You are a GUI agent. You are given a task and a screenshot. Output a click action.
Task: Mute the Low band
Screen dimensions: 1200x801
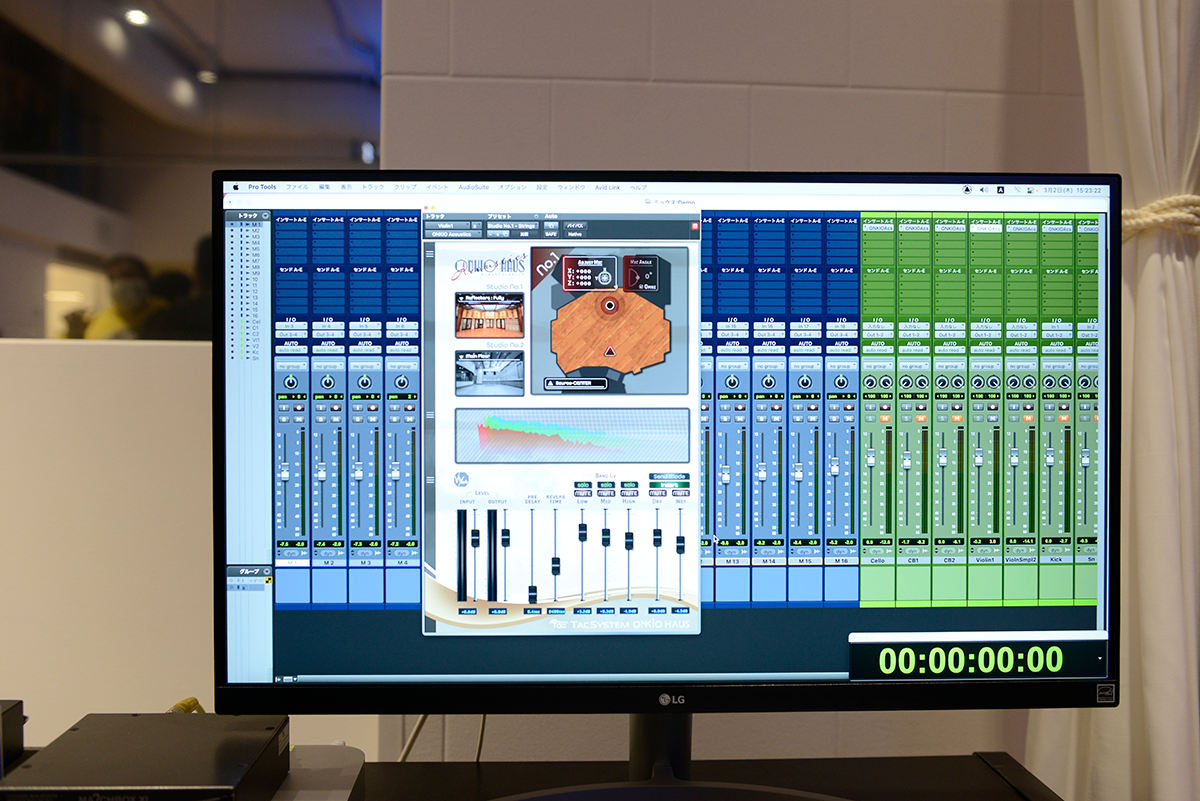(x=583, y=493)
